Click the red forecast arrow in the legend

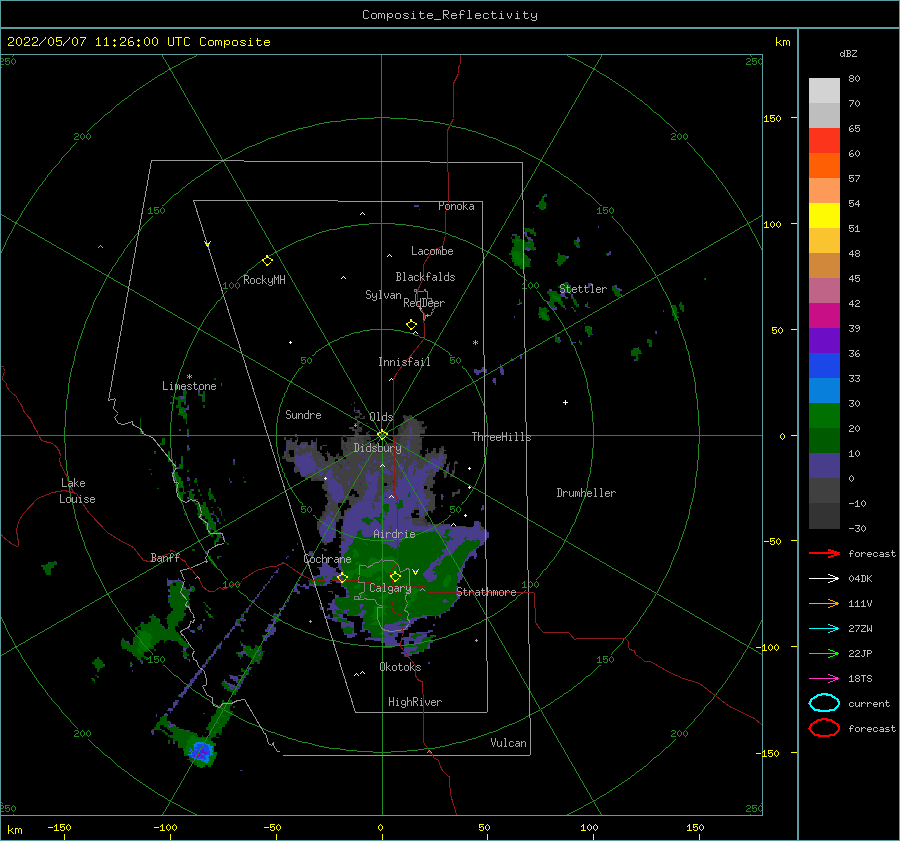pyautogui.click(x=824, y=553)
